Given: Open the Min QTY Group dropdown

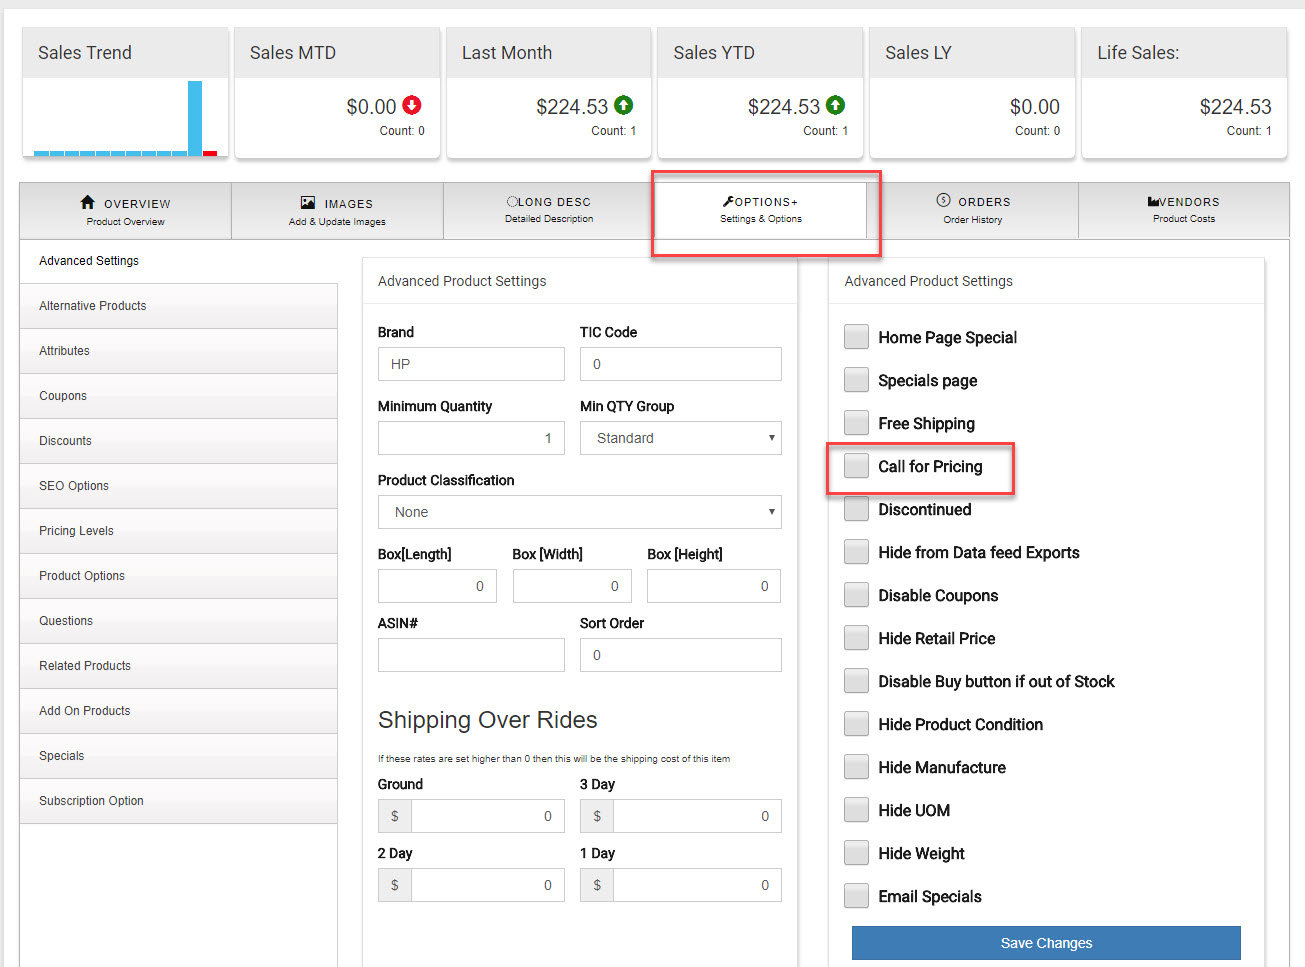Looking at the screenshot, I should pyautogui.click(x=680, y=438).
